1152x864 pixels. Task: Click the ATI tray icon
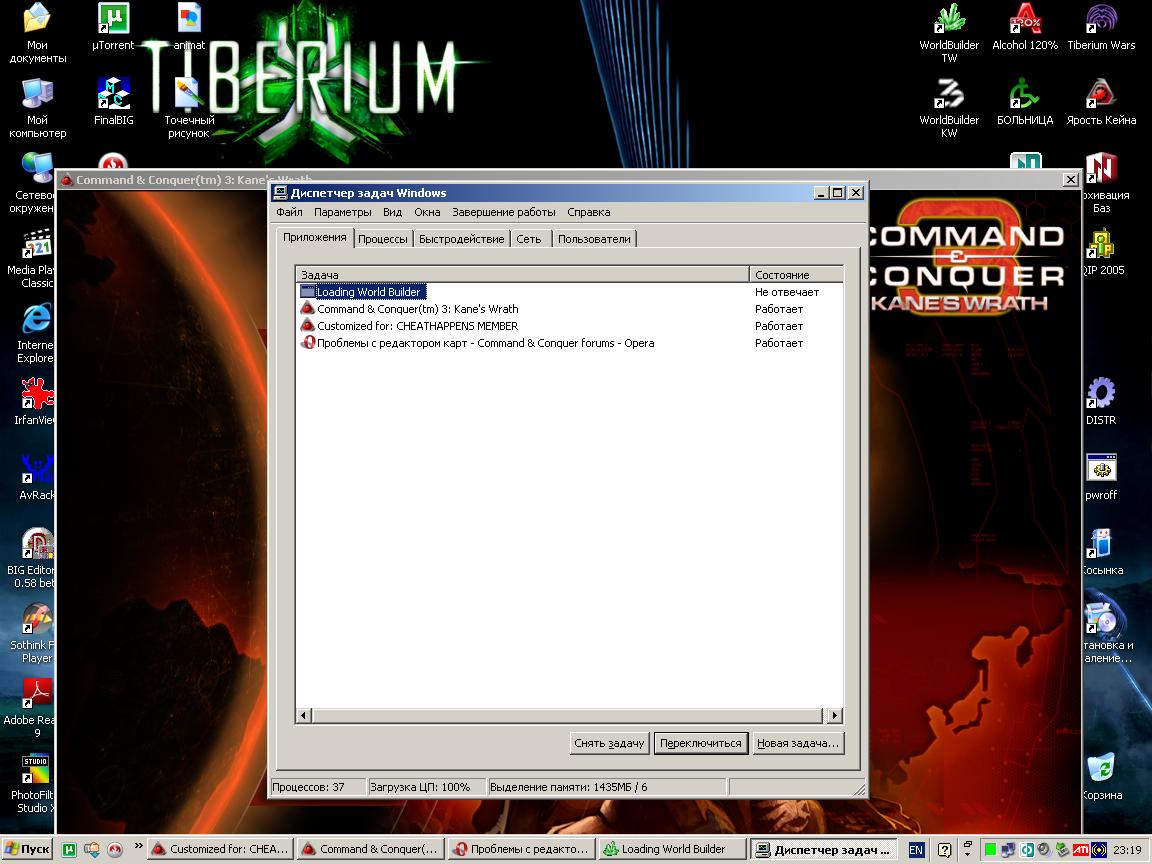point(1081,850)
